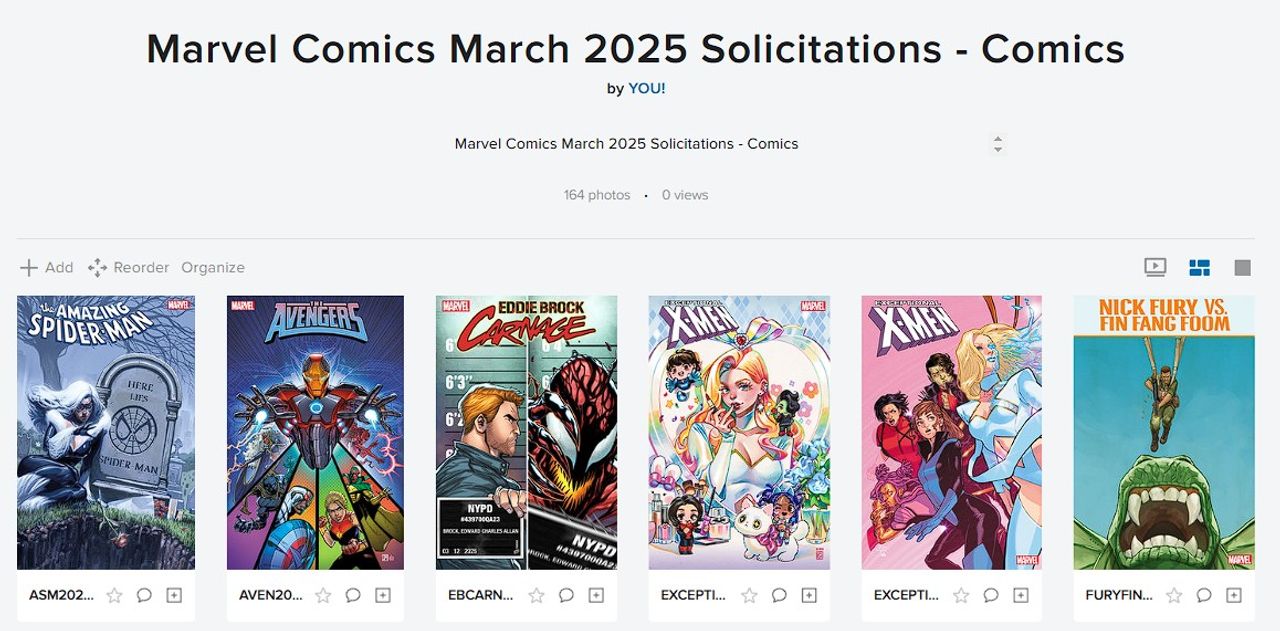Add EBCARN photo to an album
Screen dimensions: 1280x631
click(596, 595)
